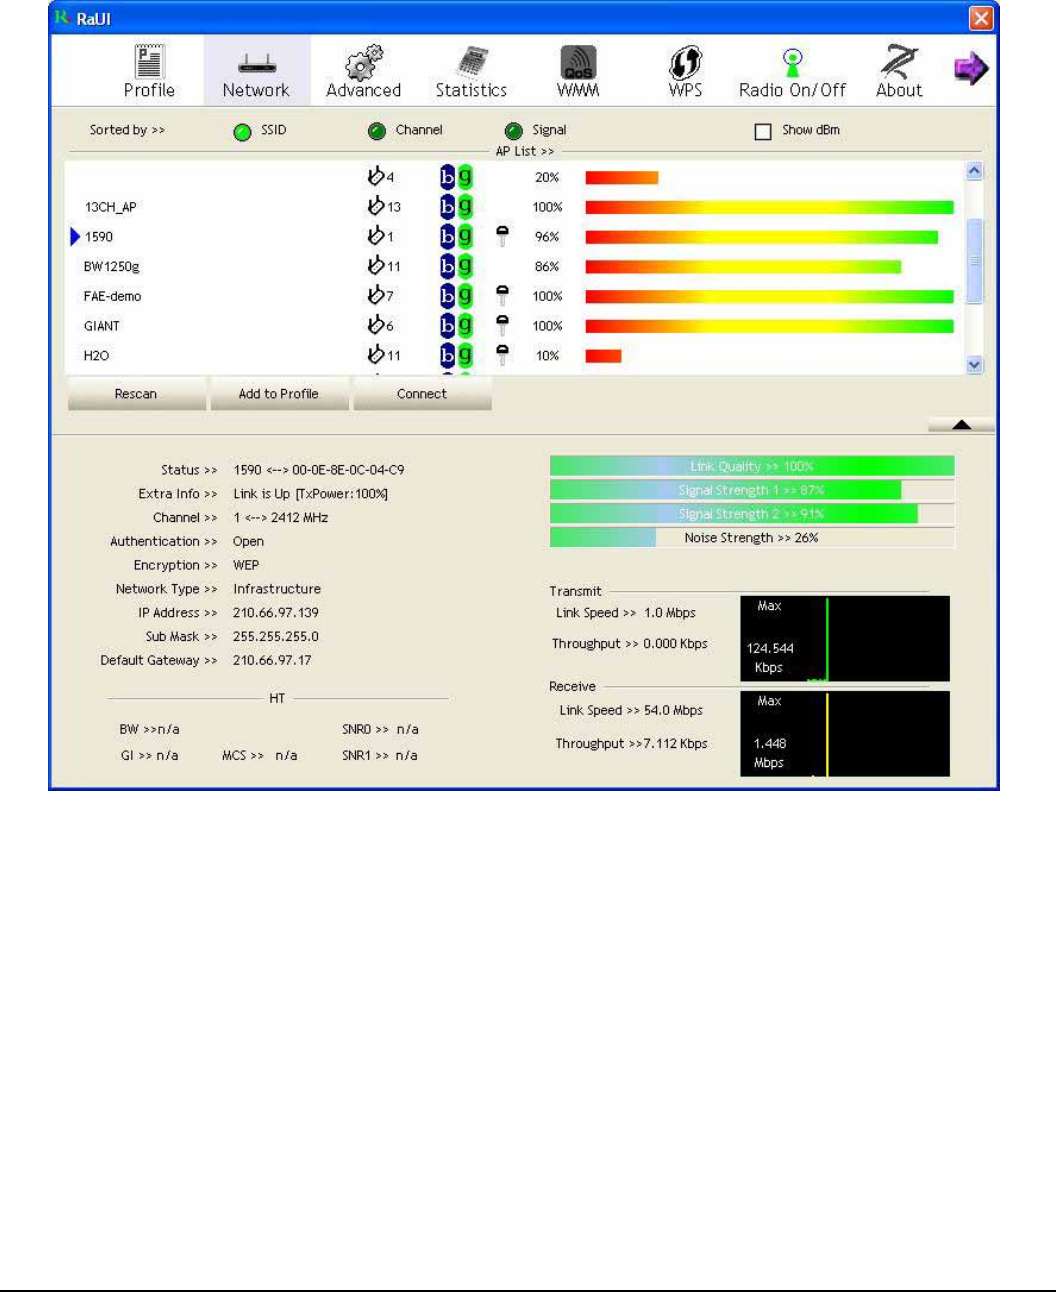Click channel 7 icon in FAE-demo row

click(x=376, y=295)
